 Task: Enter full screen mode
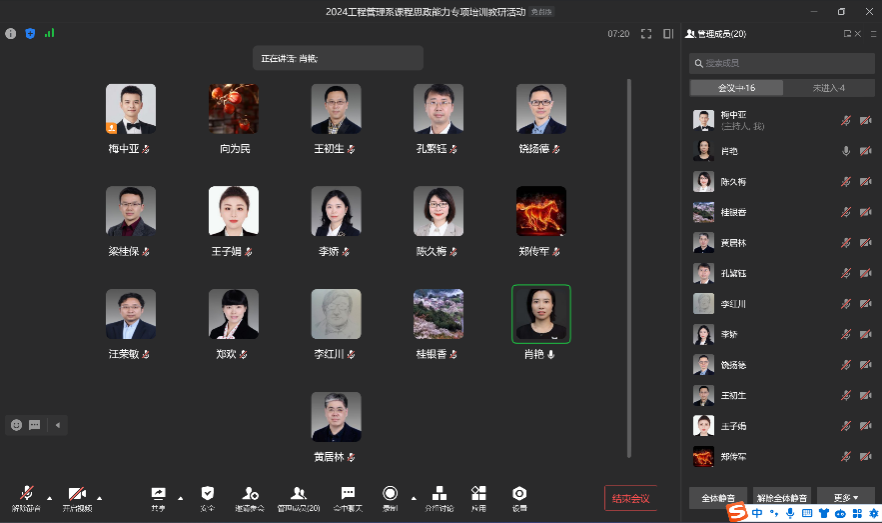(x=646, y=34)
